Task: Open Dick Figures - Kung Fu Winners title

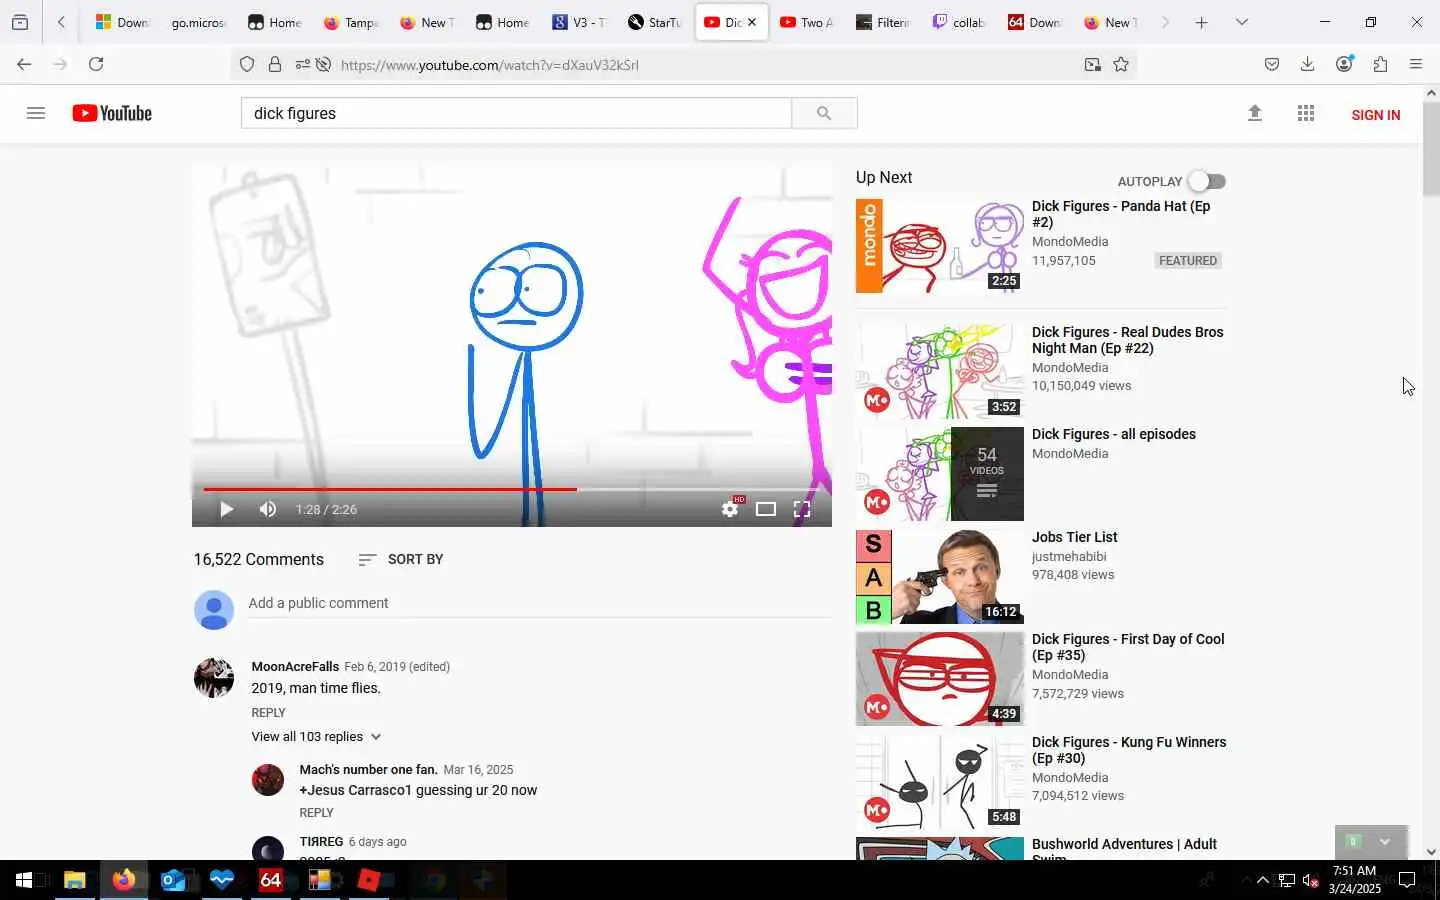Action: point(1129,750)
